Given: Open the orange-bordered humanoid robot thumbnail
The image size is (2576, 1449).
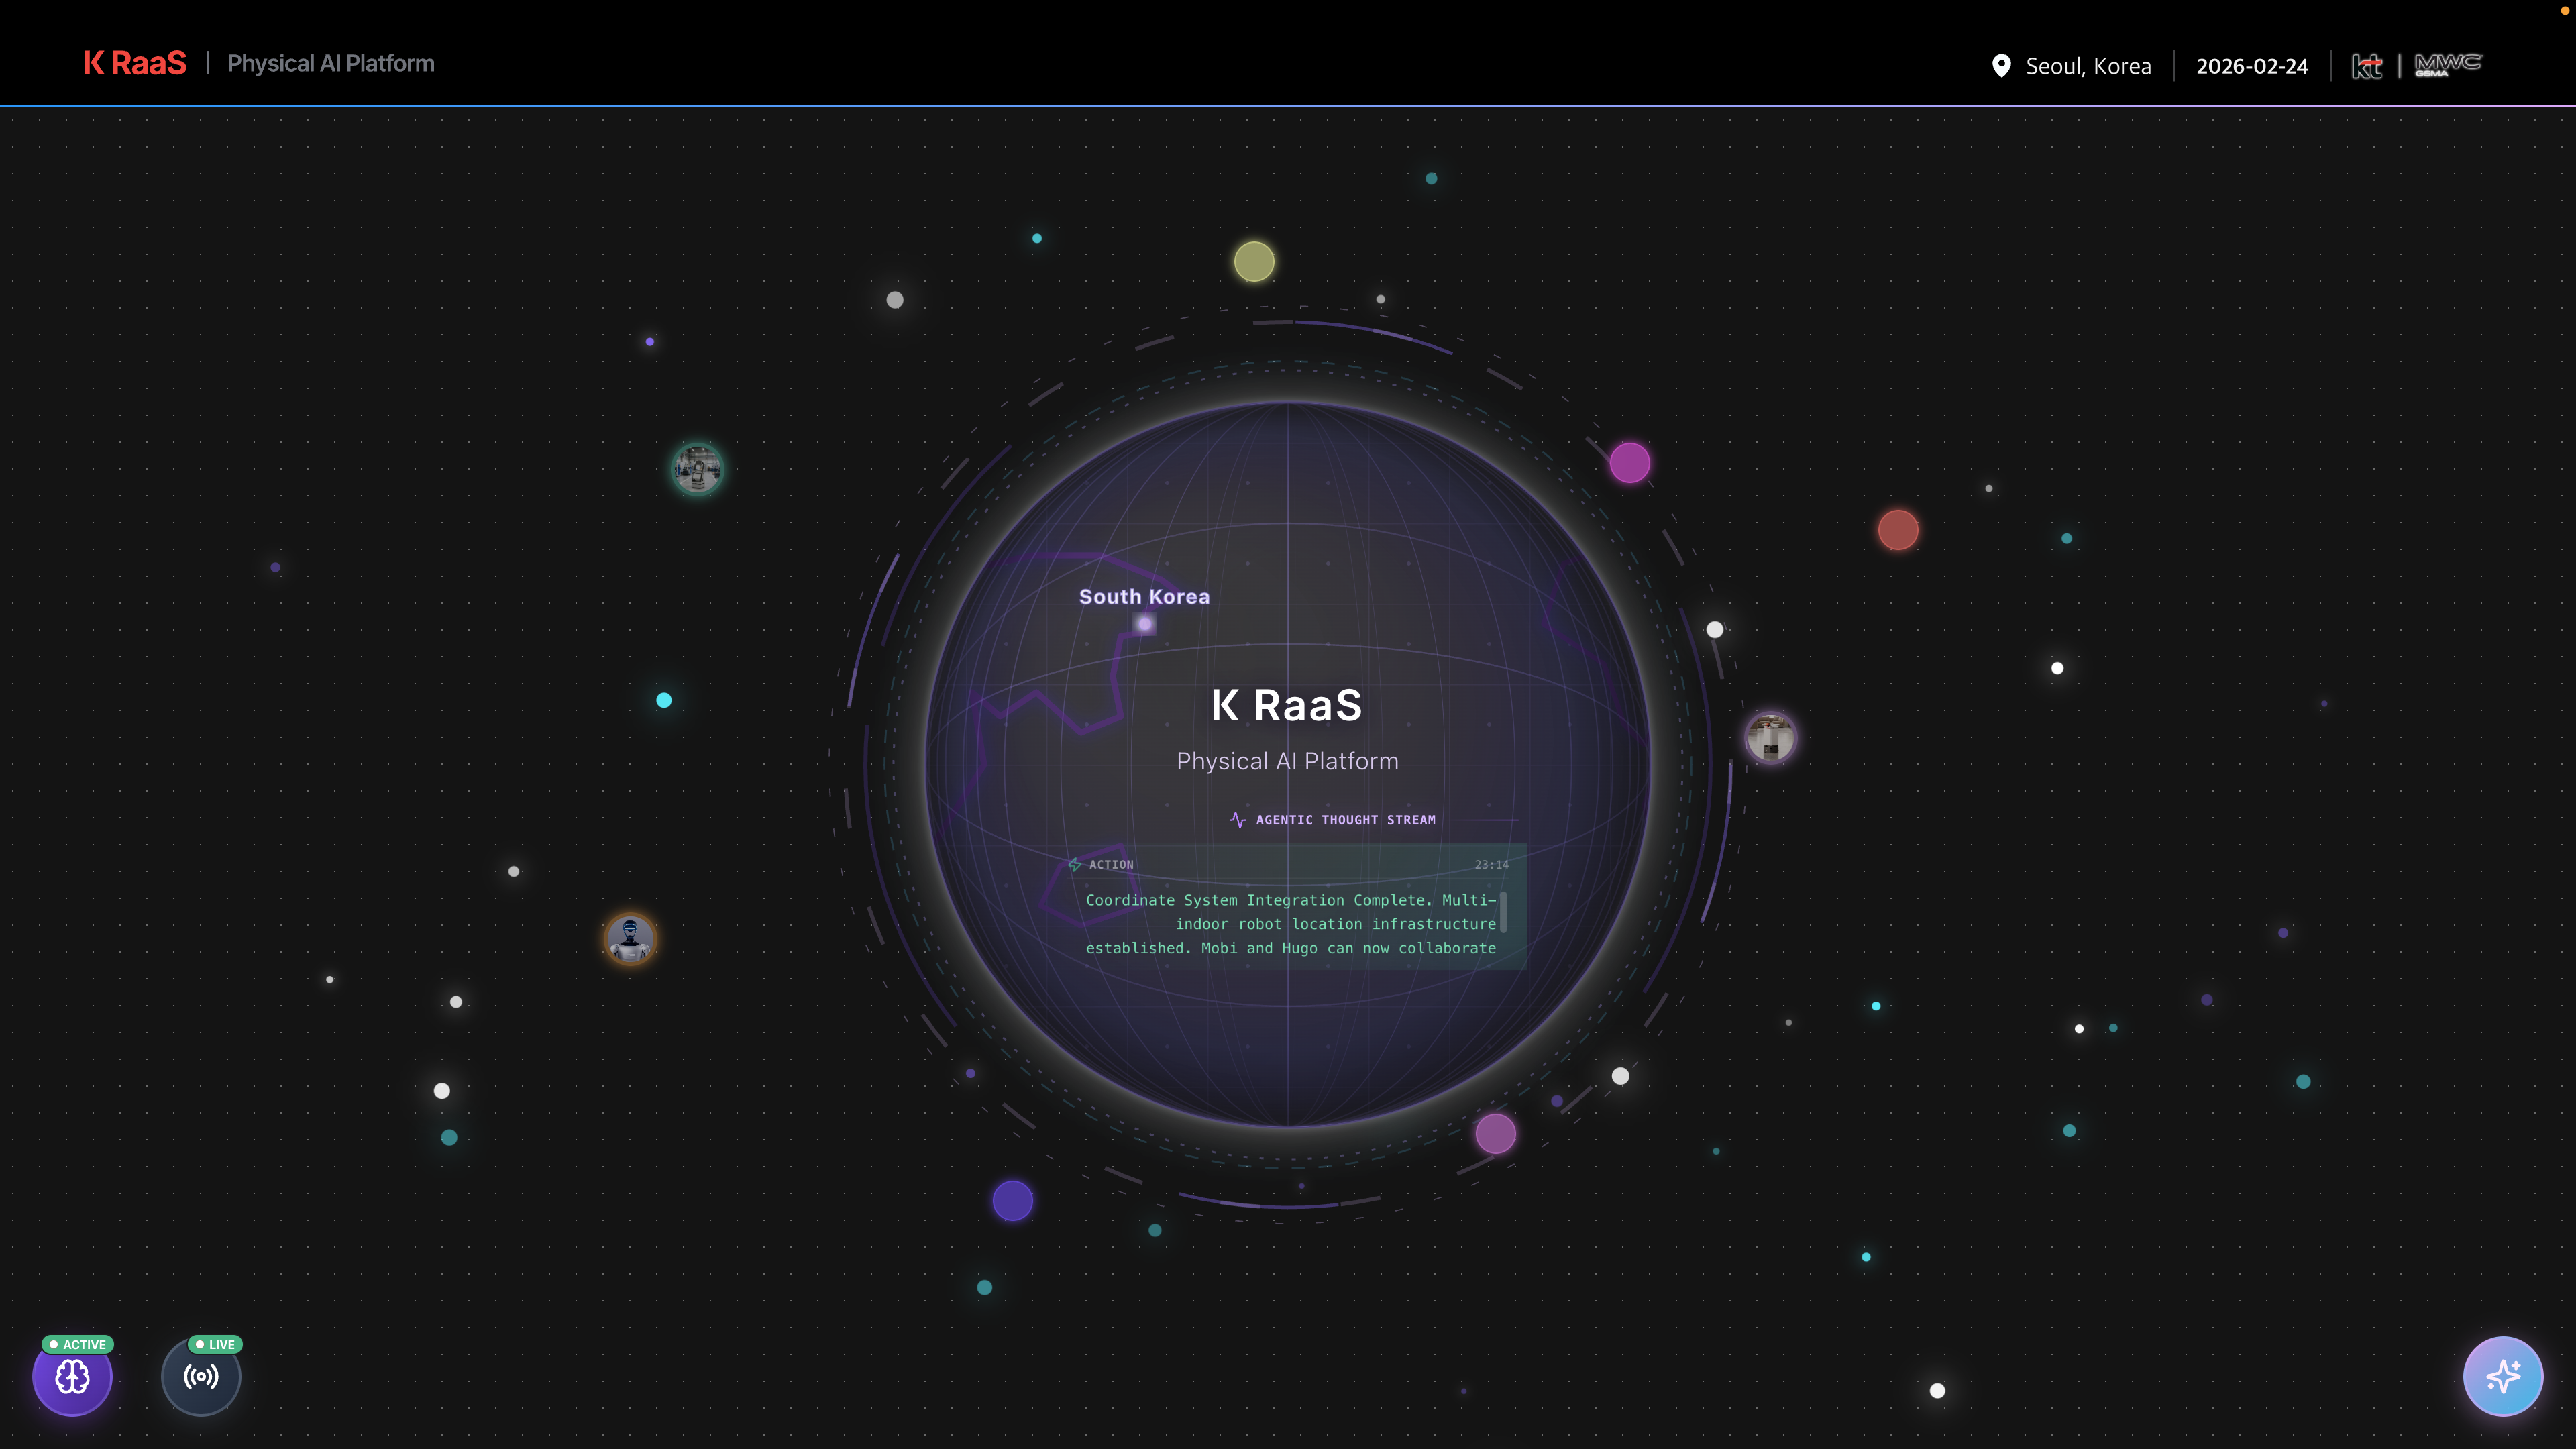Looking at the screenshot, I should (630, 939).
